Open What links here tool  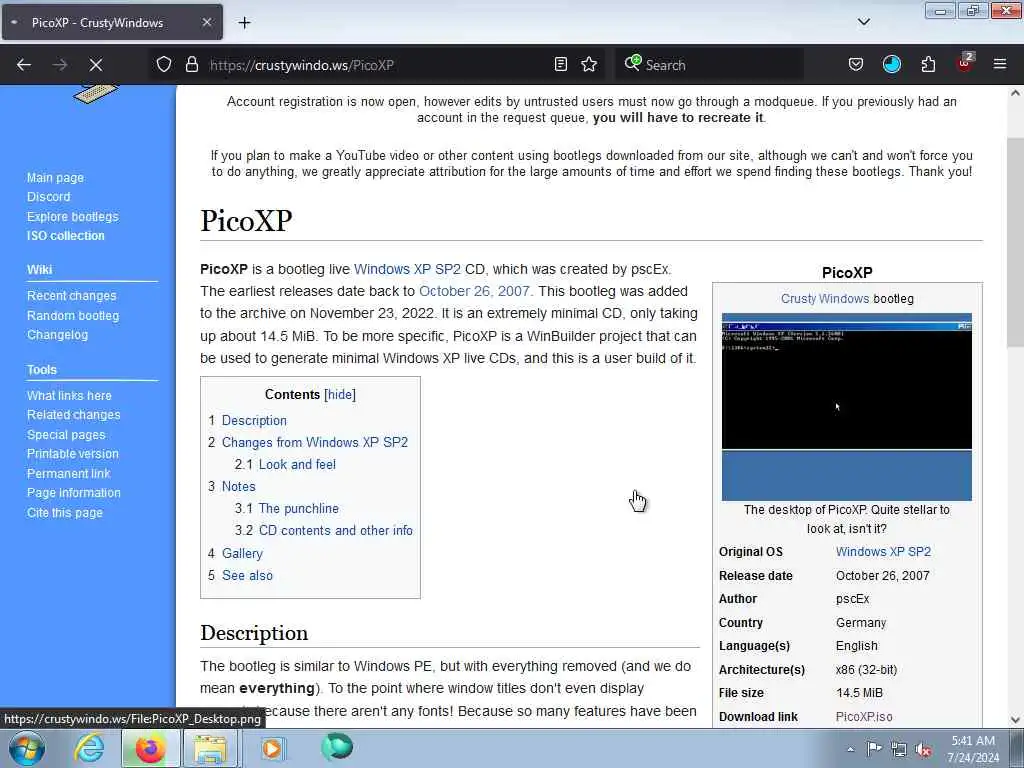point(69,395)
